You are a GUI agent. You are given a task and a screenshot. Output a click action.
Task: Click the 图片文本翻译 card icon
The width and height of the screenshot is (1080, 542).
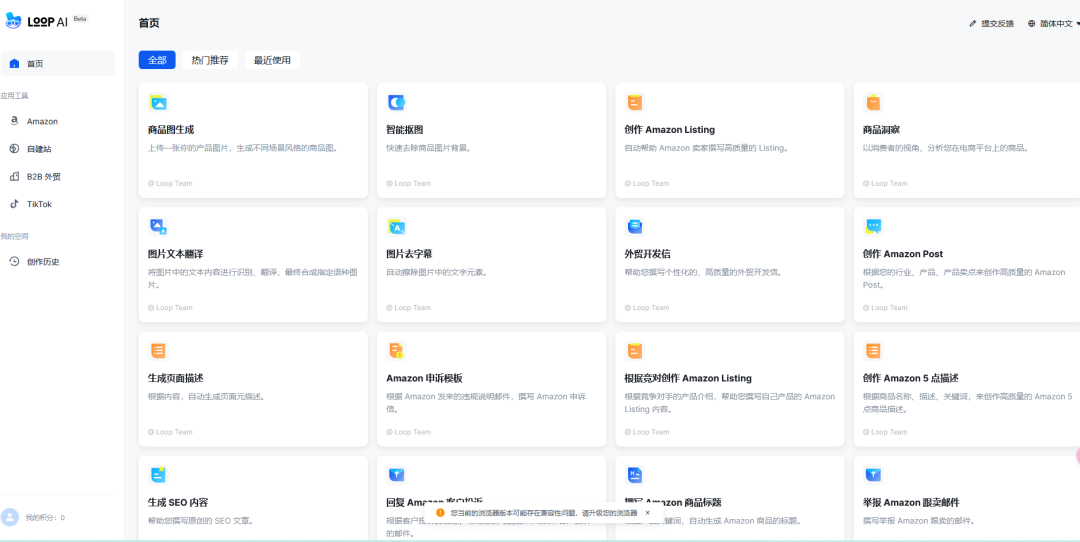pyautogui.click(x=158, y=227)
